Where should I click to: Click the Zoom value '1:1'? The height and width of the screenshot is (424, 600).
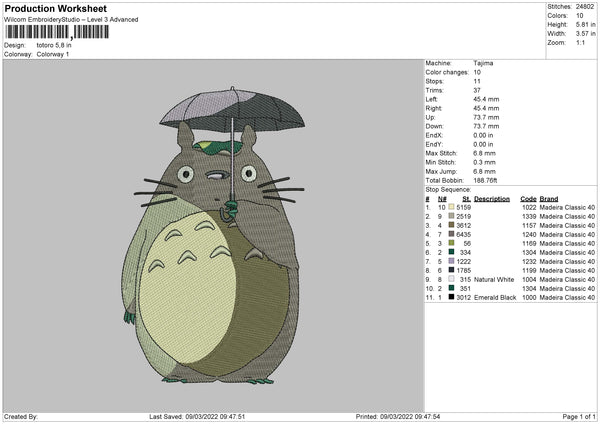pos(580,42)
